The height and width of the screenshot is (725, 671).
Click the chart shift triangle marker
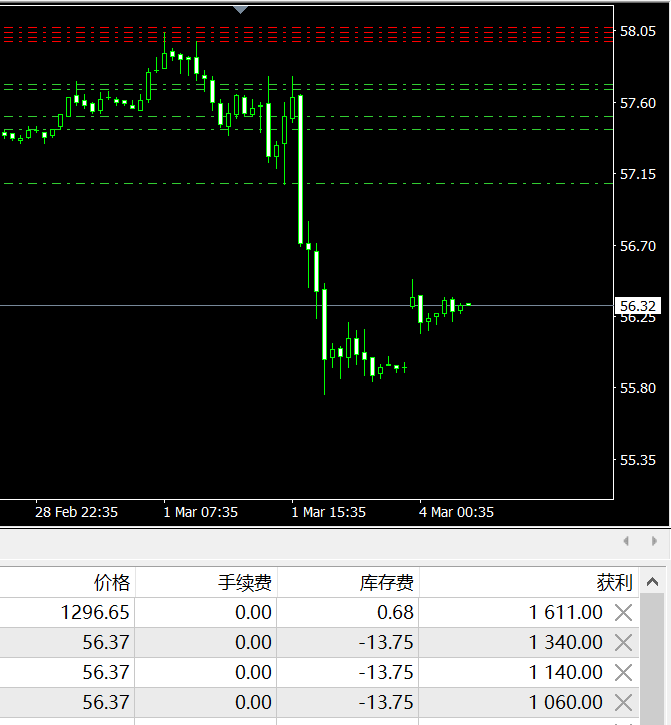[240, 10]
